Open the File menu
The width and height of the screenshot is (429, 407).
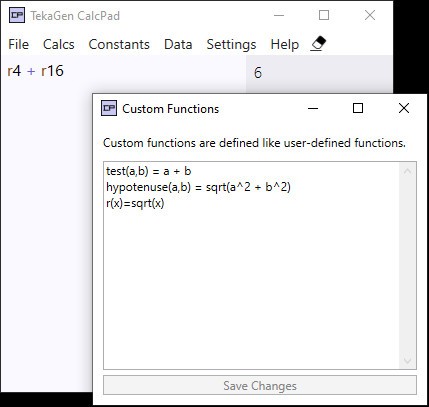tap(18, 44)
